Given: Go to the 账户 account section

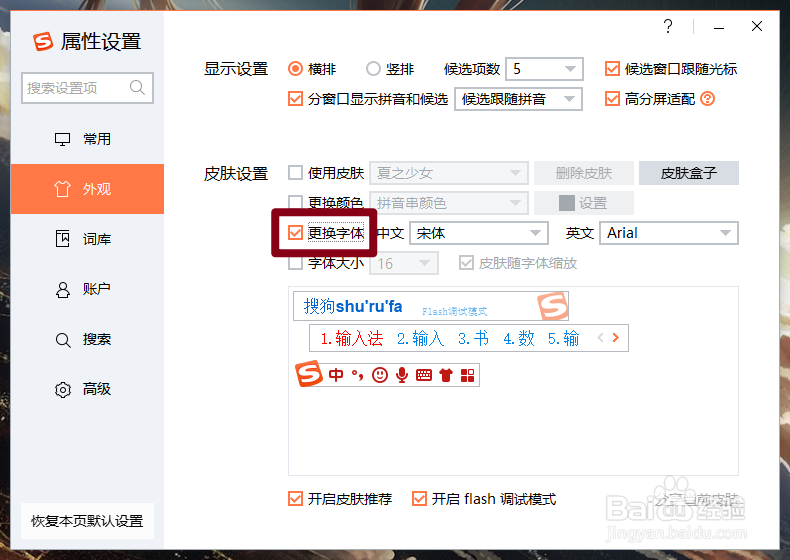Looking at the screenshot, I should (87, 289).
